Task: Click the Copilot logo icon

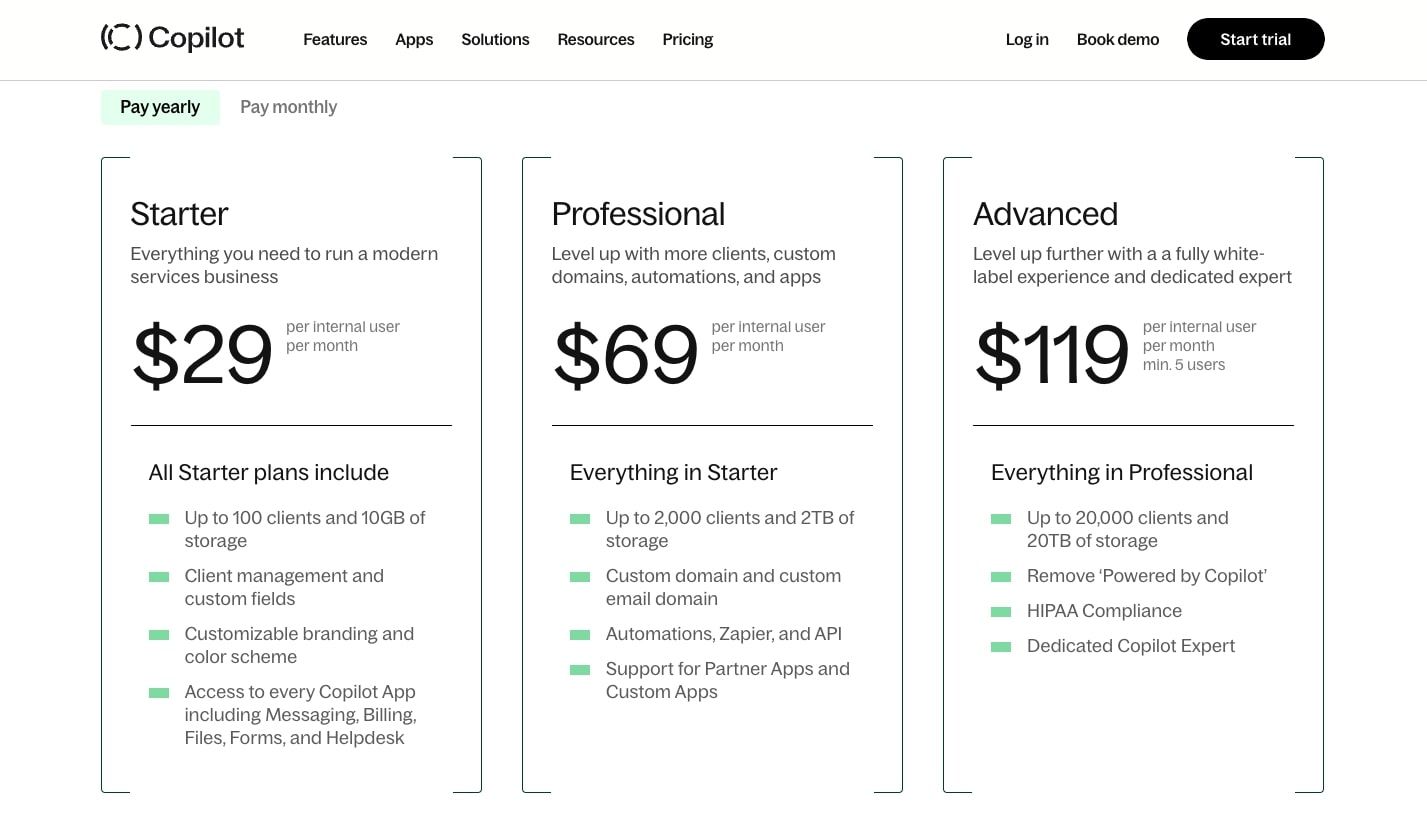Action: [x=121, y=38]
